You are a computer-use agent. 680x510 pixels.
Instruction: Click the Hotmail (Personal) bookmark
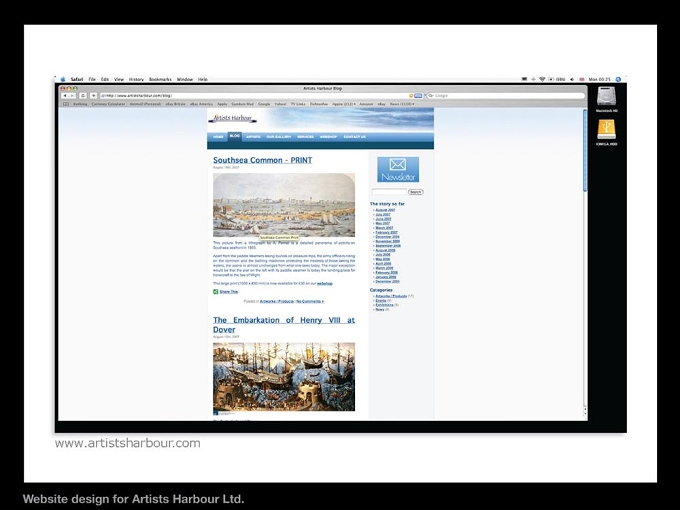click(x=145, y=104)
